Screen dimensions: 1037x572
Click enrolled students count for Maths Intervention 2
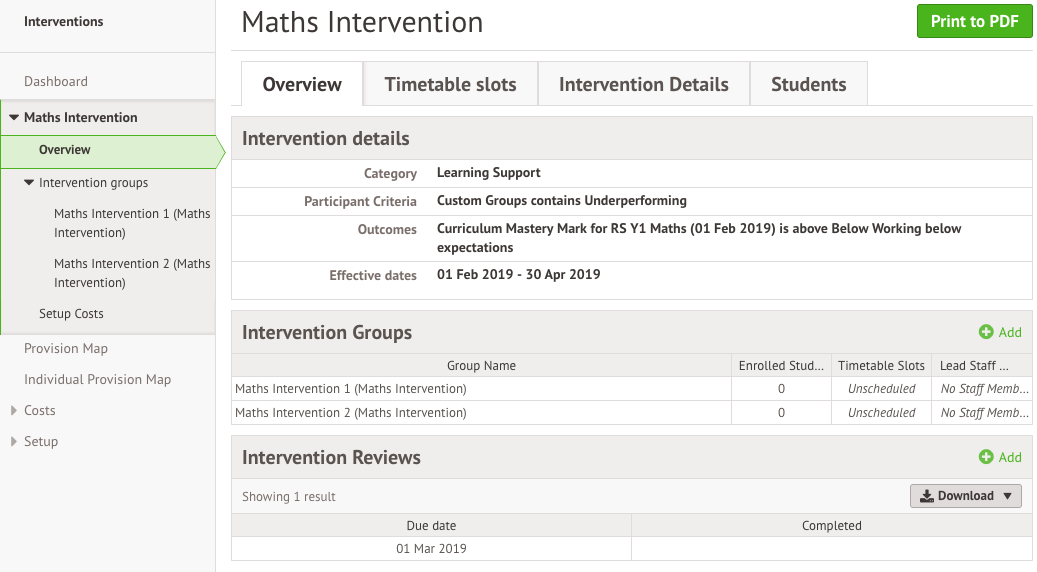781,413
